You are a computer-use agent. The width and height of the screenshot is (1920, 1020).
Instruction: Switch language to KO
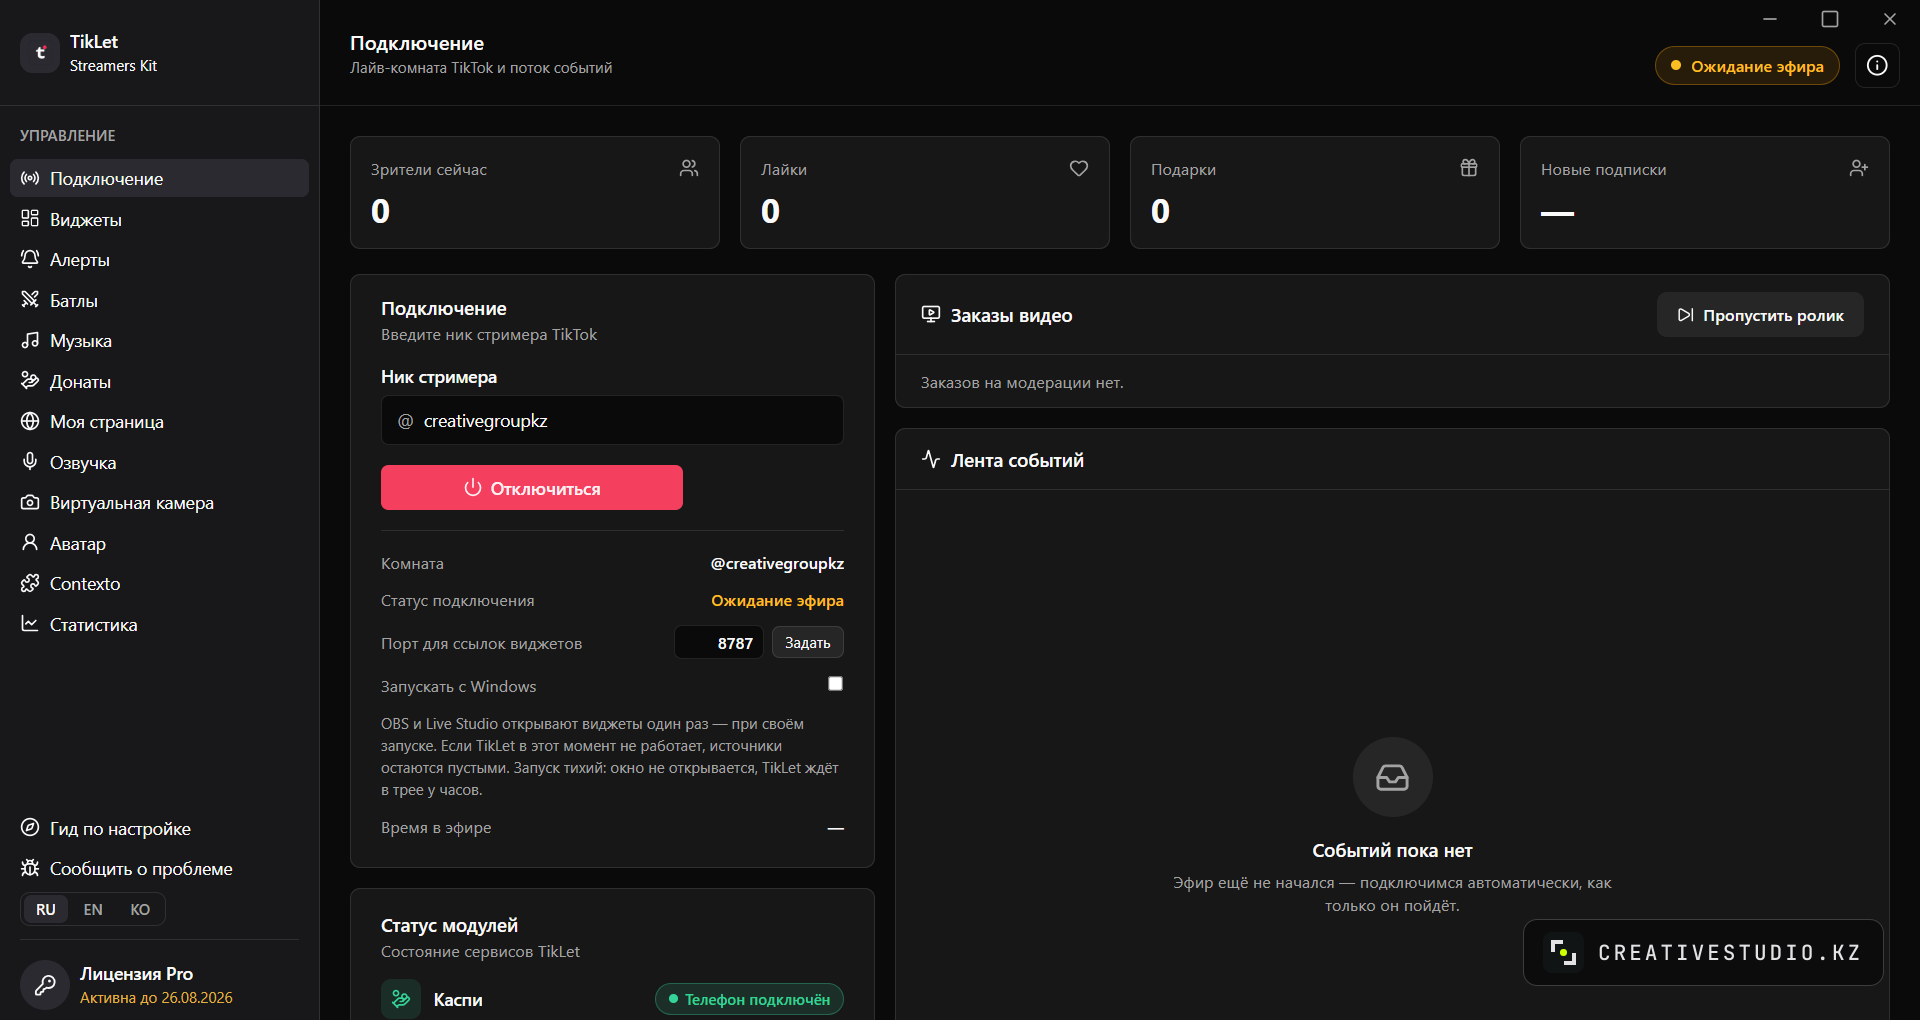point(140,909)
